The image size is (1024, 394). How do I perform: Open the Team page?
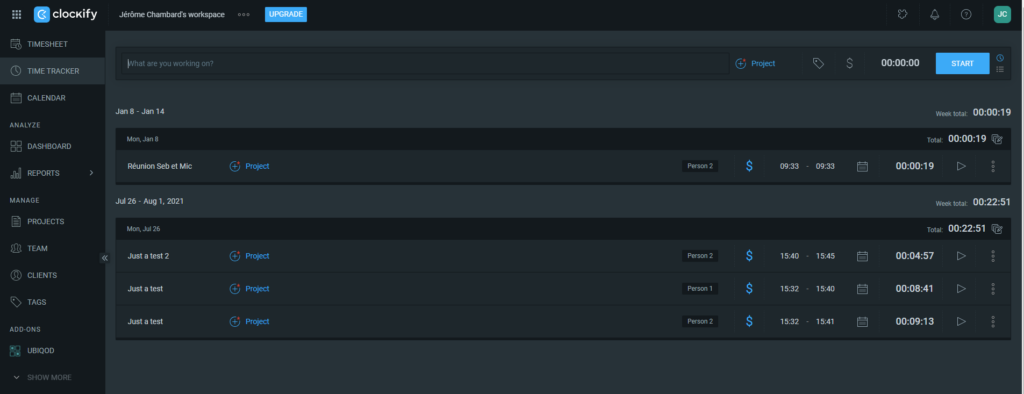pyautogui.click(x=52, y=248)
